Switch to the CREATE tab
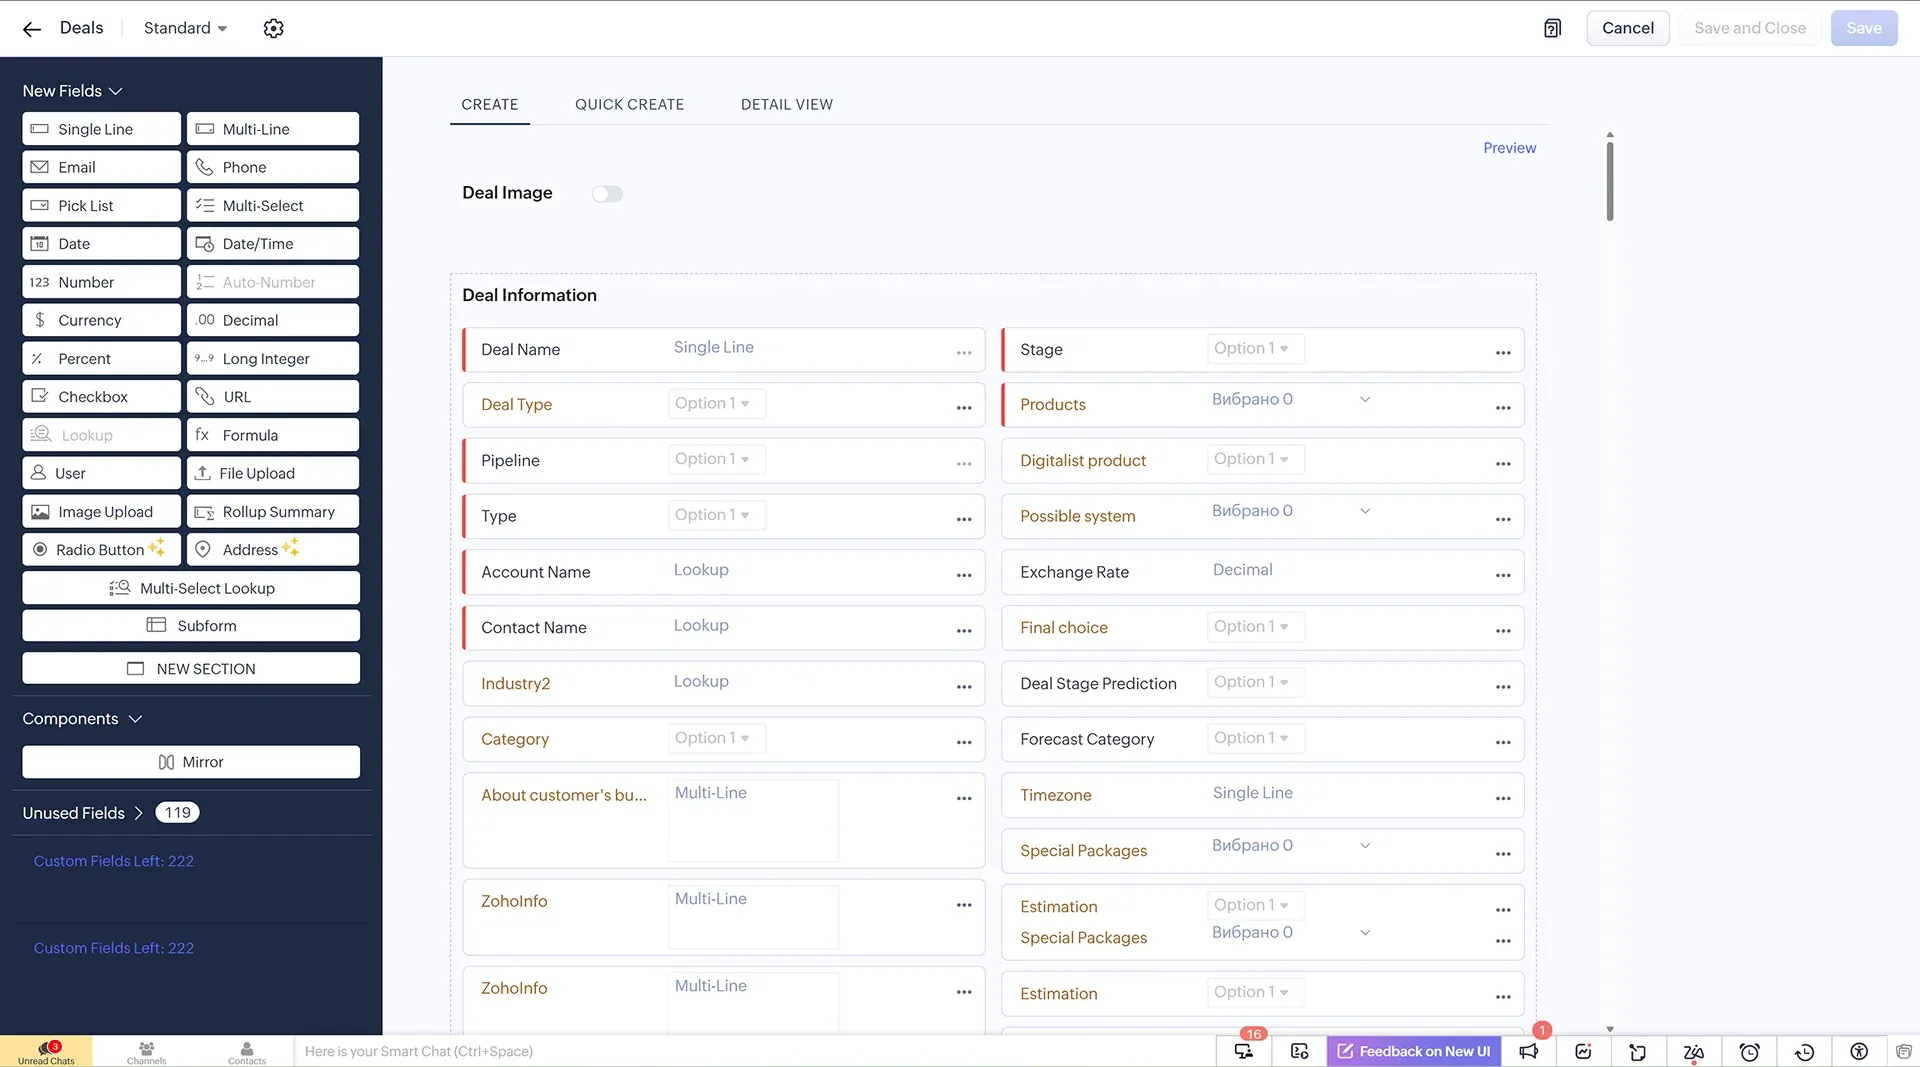This screenshot has width=1920, height=1067. [490, 105]
